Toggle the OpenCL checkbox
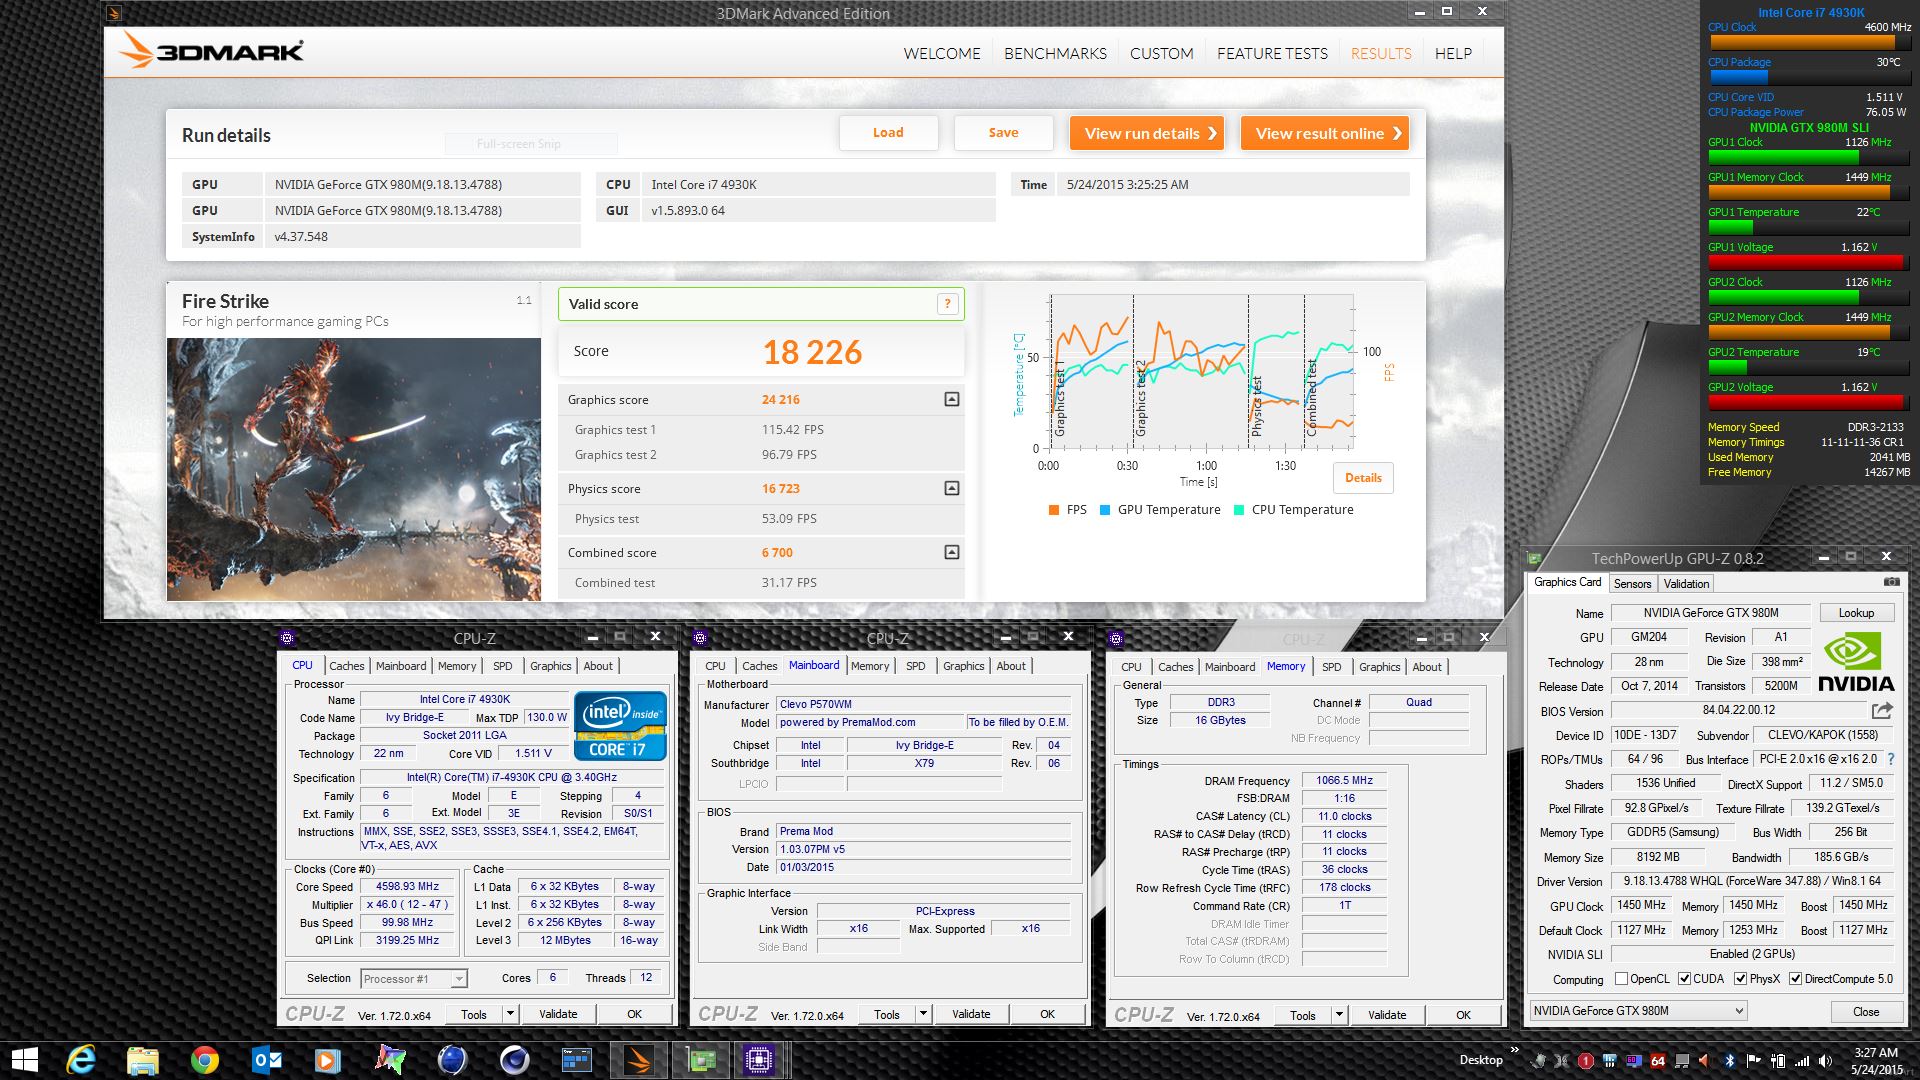 point(1621,979)
